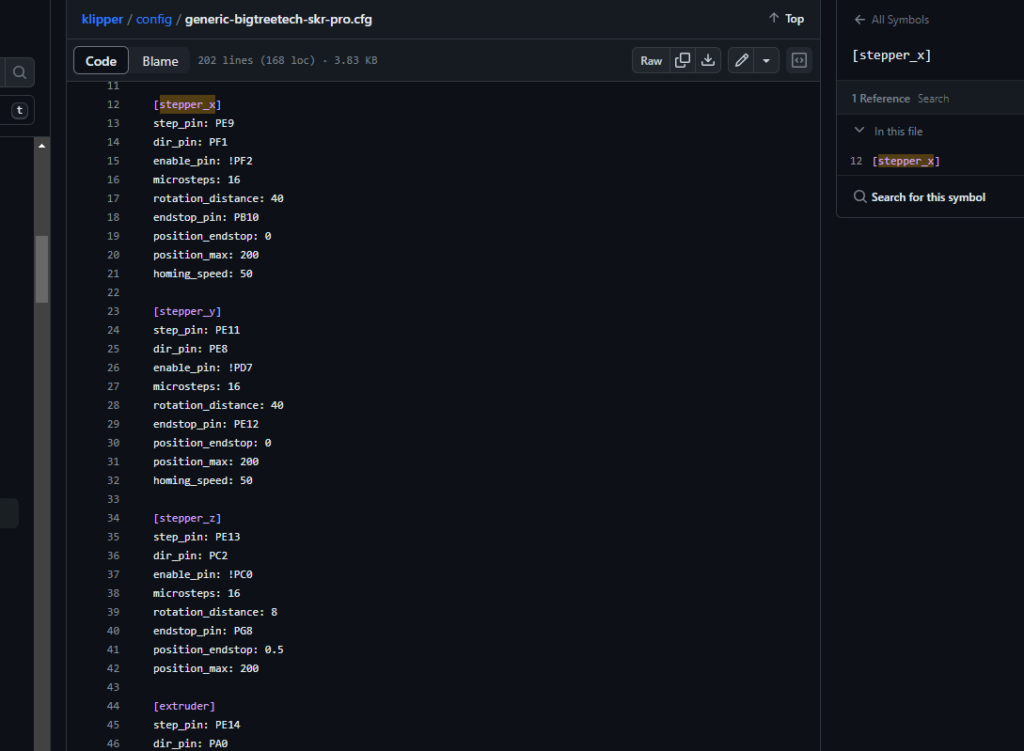Click 'step_pin: PE9' line

193,123
